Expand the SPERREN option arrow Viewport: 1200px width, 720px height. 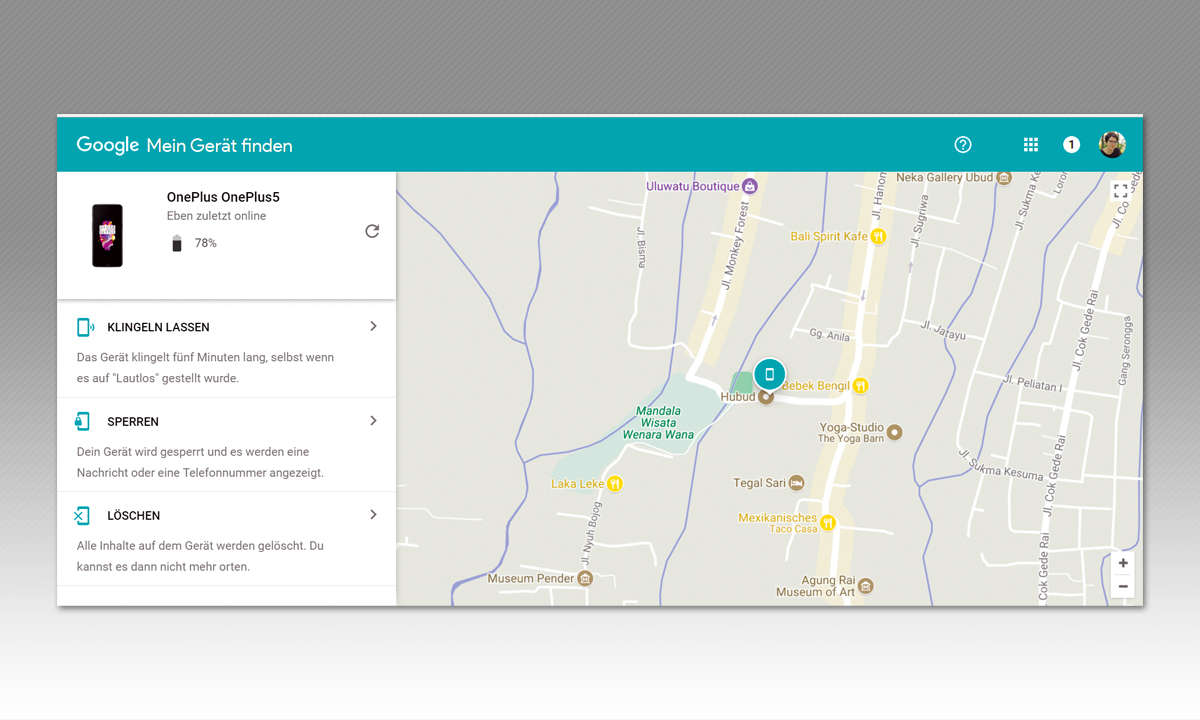pyautogui.click(x=373, y=421)
